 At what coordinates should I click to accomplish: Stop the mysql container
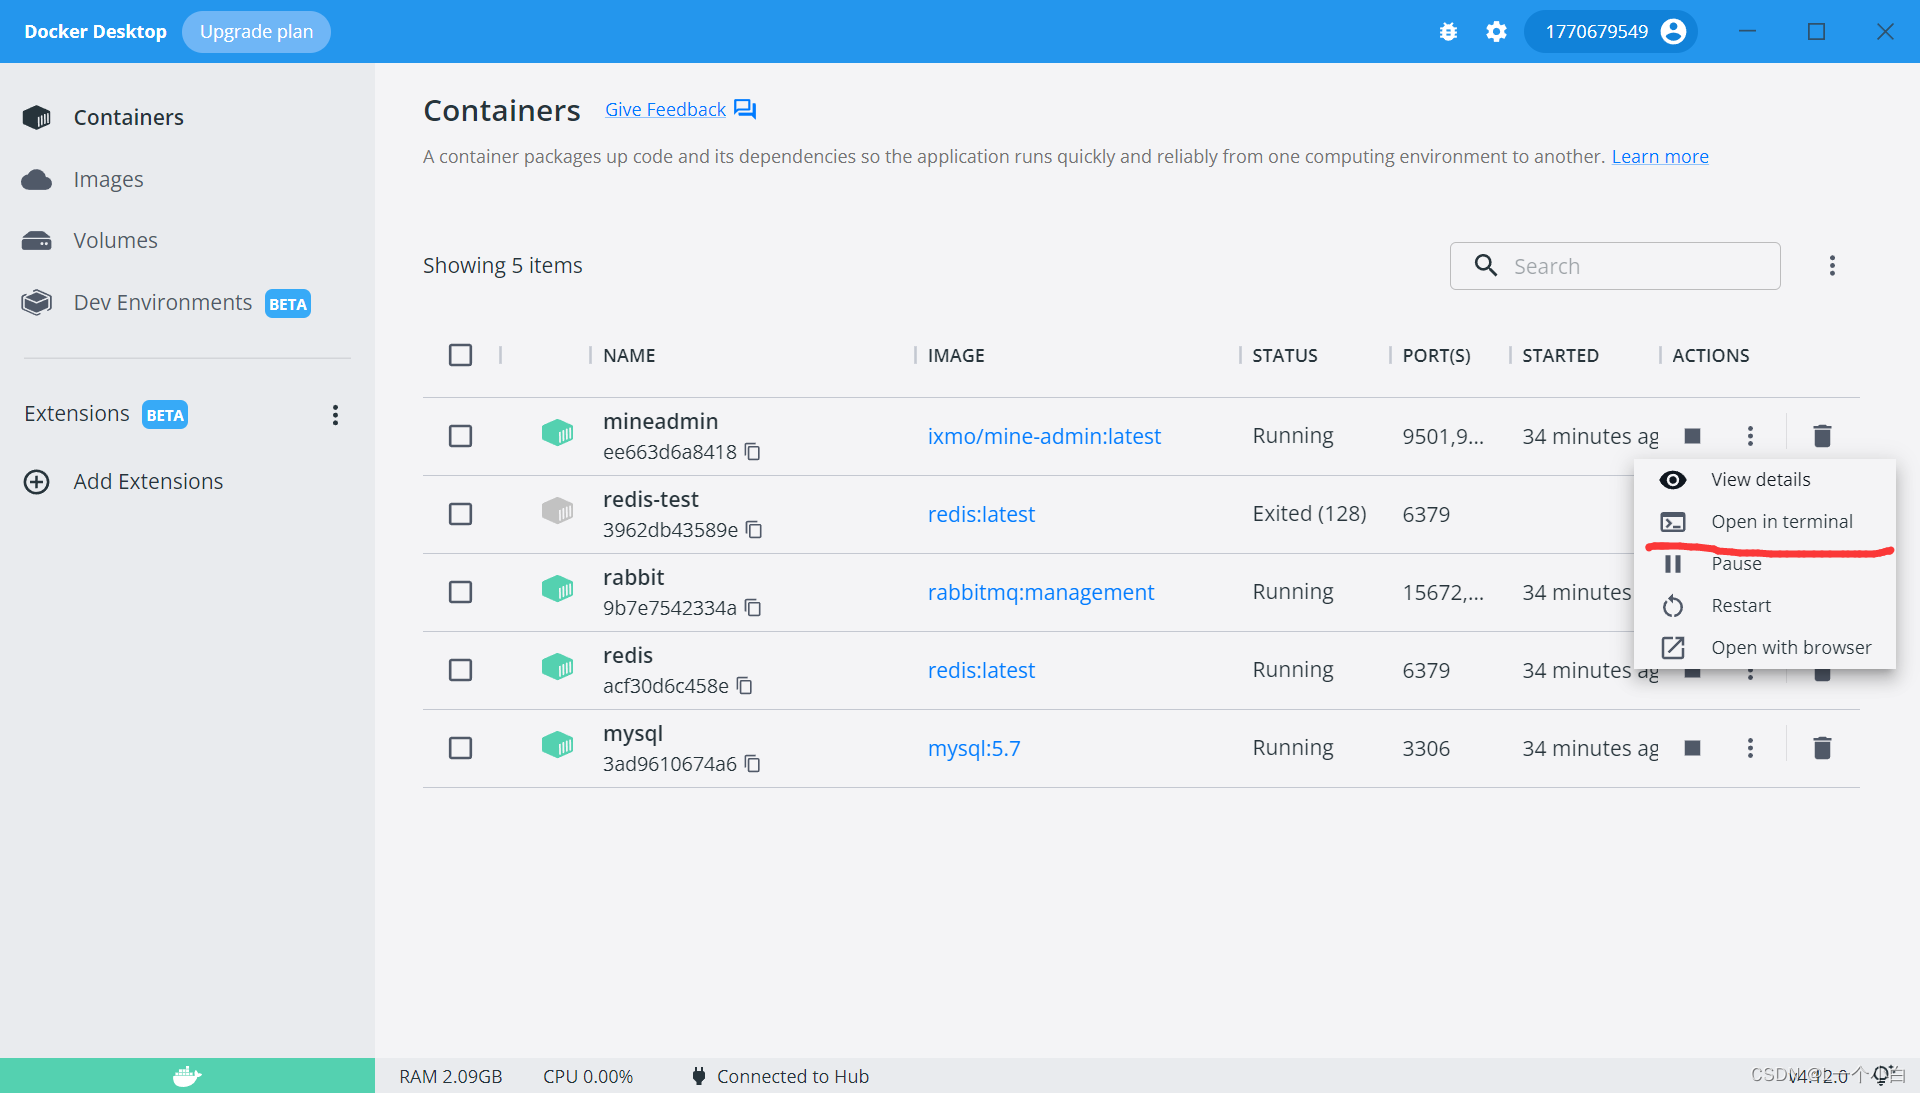1692,748
